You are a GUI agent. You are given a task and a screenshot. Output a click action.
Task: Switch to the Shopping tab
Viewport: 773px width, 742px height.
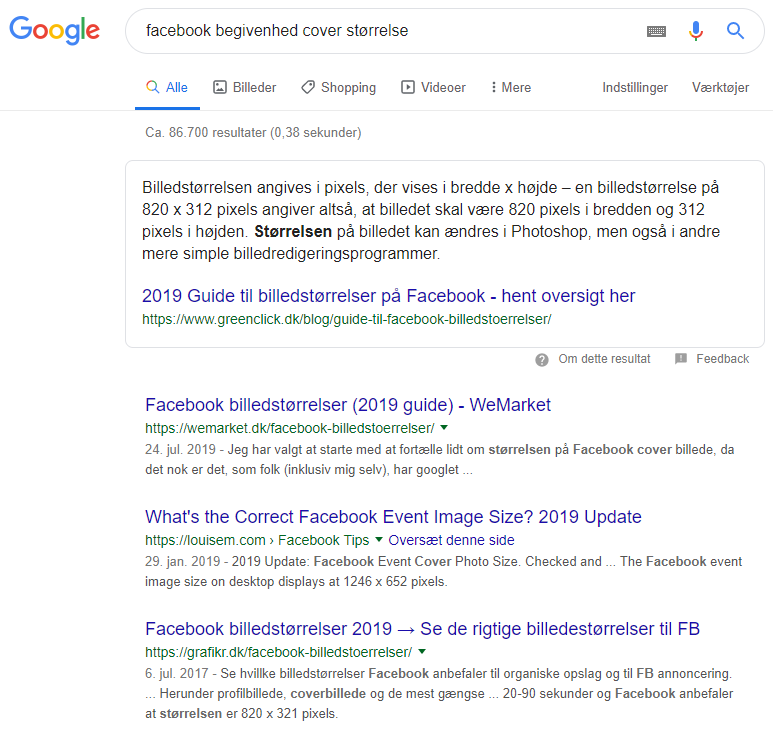[x=338, y=88]
